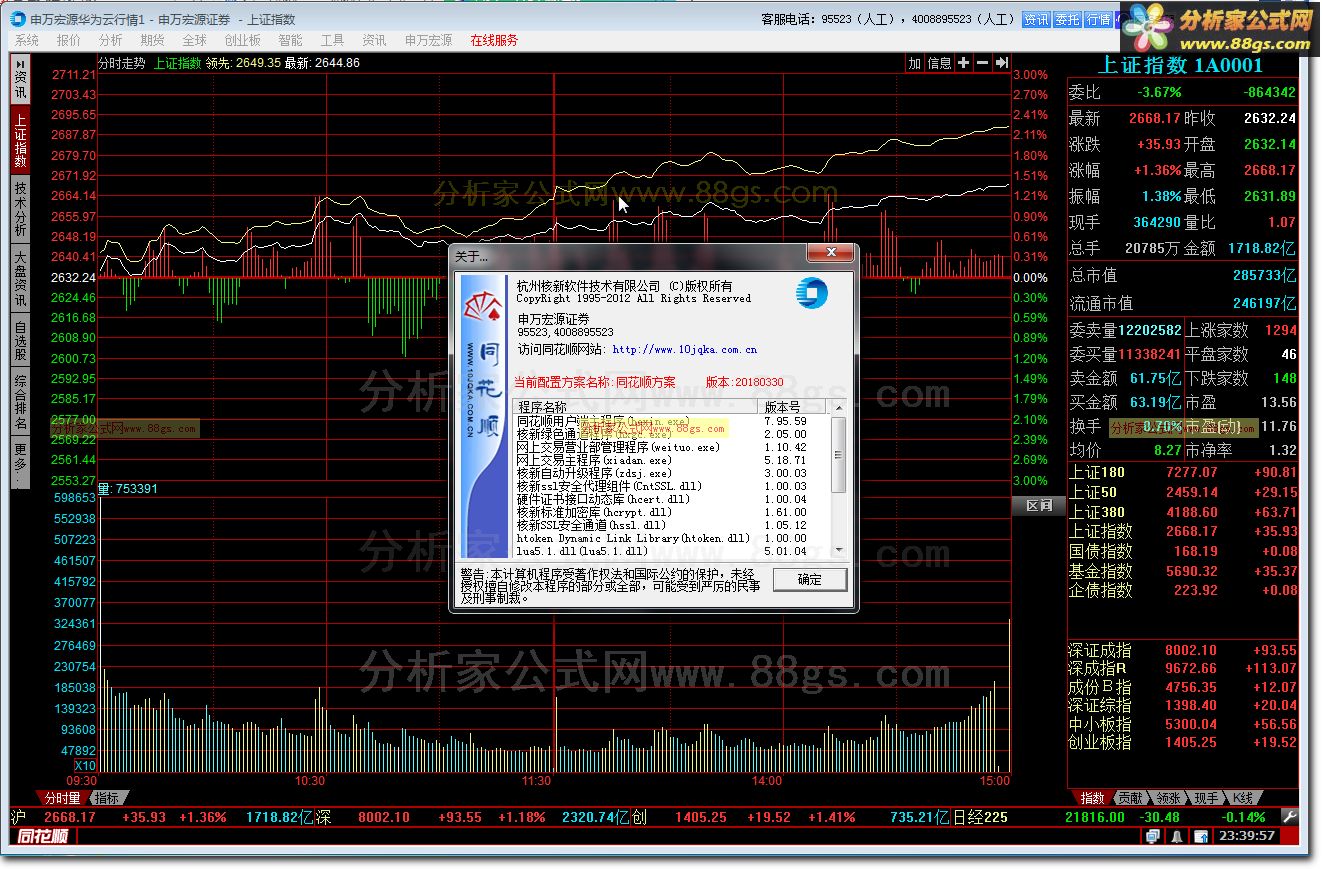
Task: Select lua5.1.dll row in program list
Action: pyautogui.click(x=670, y=551)
